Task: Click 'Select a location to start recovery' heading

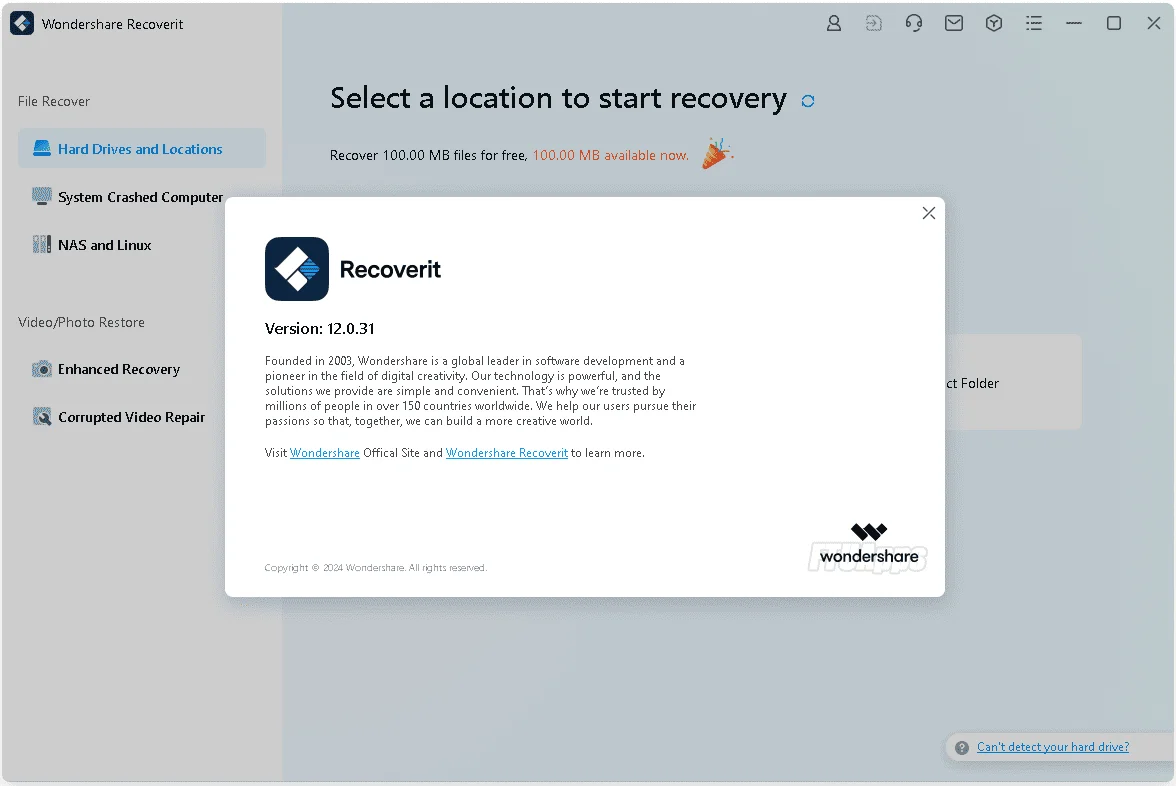Action: click(559, 98)
